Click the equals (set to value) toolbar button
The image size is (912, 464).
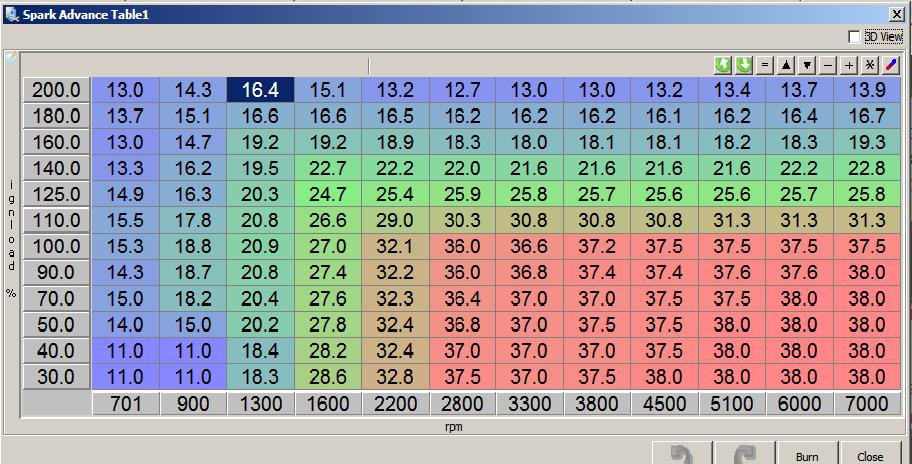[x=765, y=65]
